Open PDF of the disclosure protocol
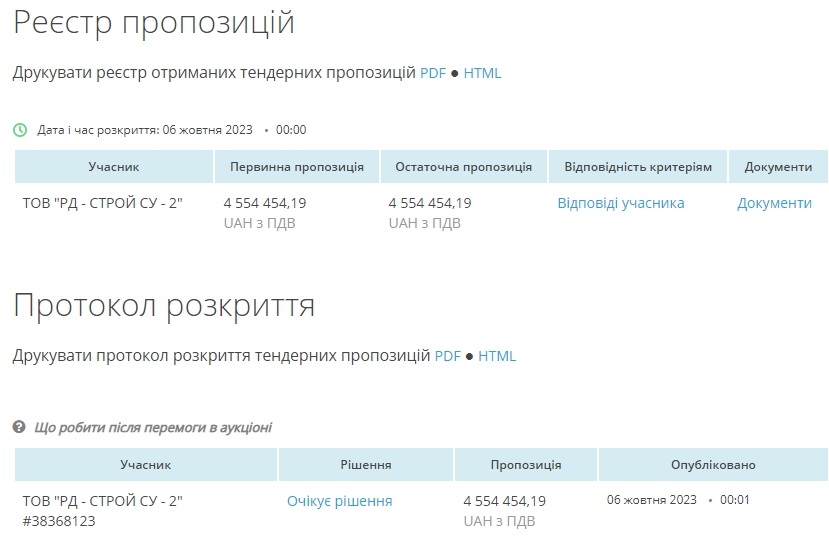Viewport: 829px width, 555px height. (x=447, y=356)
